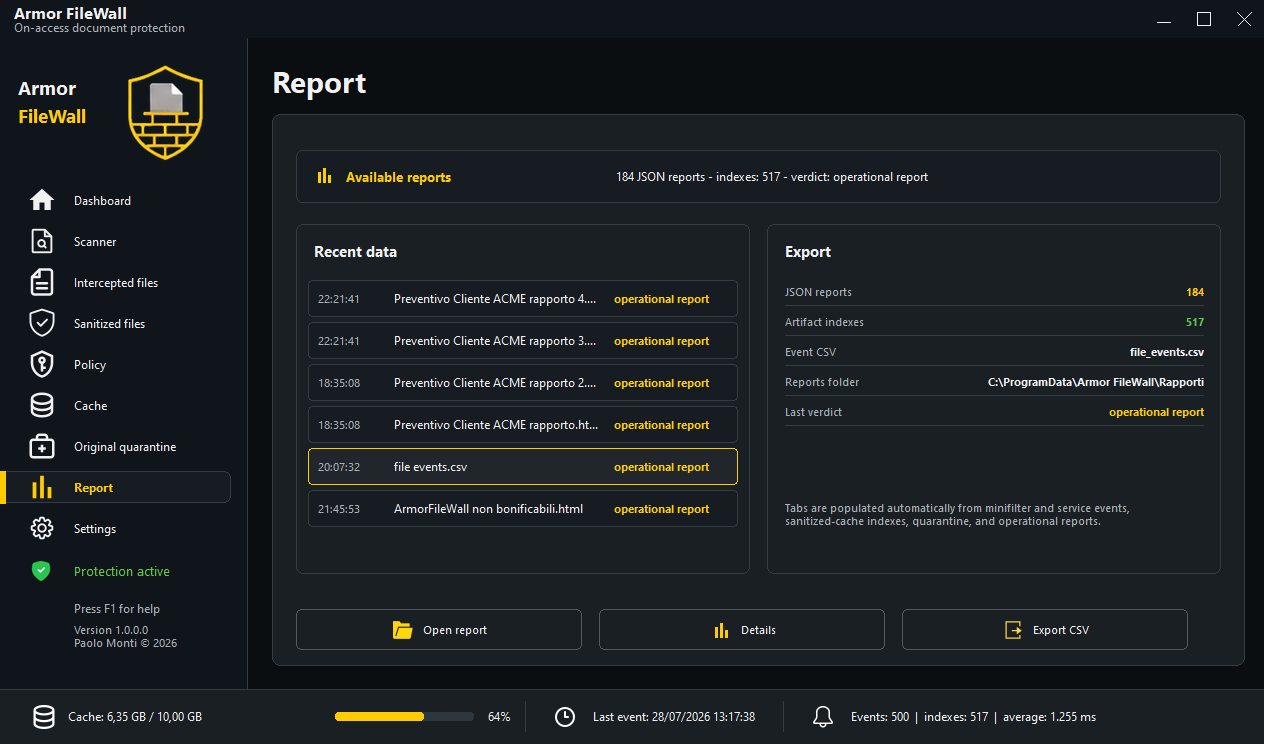Click the Events 500 status bar entry

click(880, 717)
